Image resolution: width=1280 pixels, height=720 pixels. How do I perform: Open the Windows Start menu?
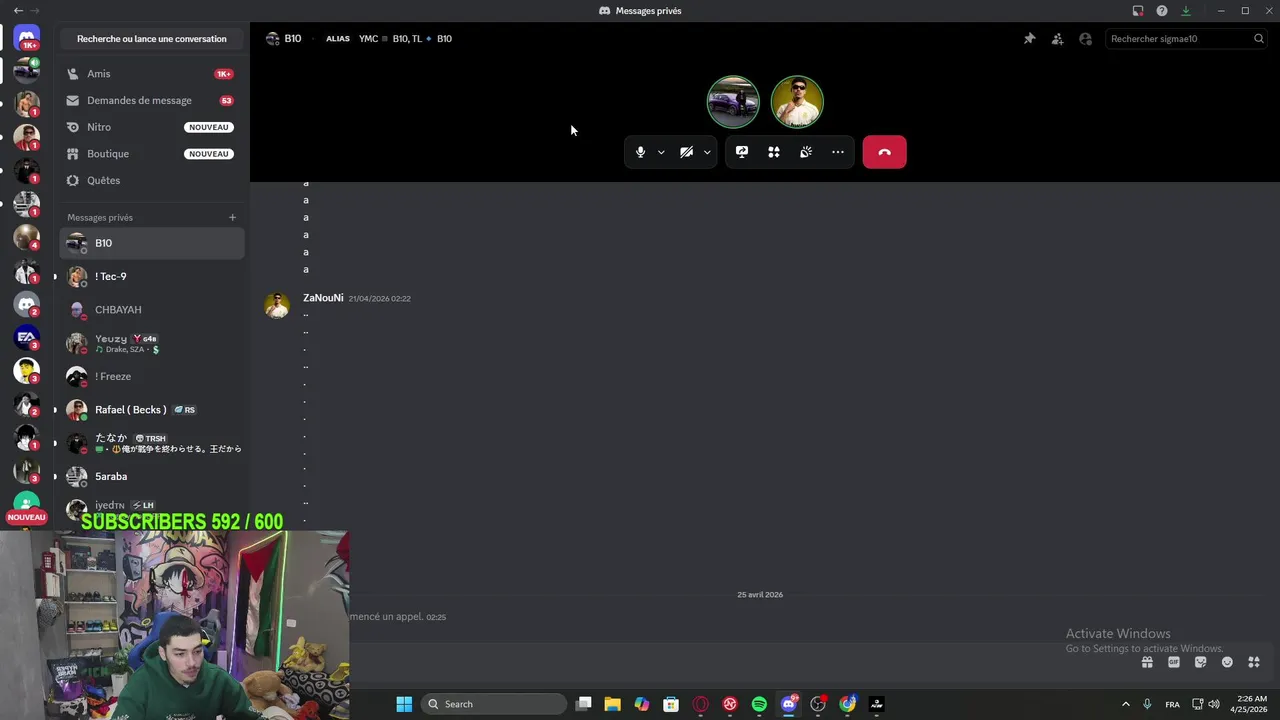click(404, 704)
